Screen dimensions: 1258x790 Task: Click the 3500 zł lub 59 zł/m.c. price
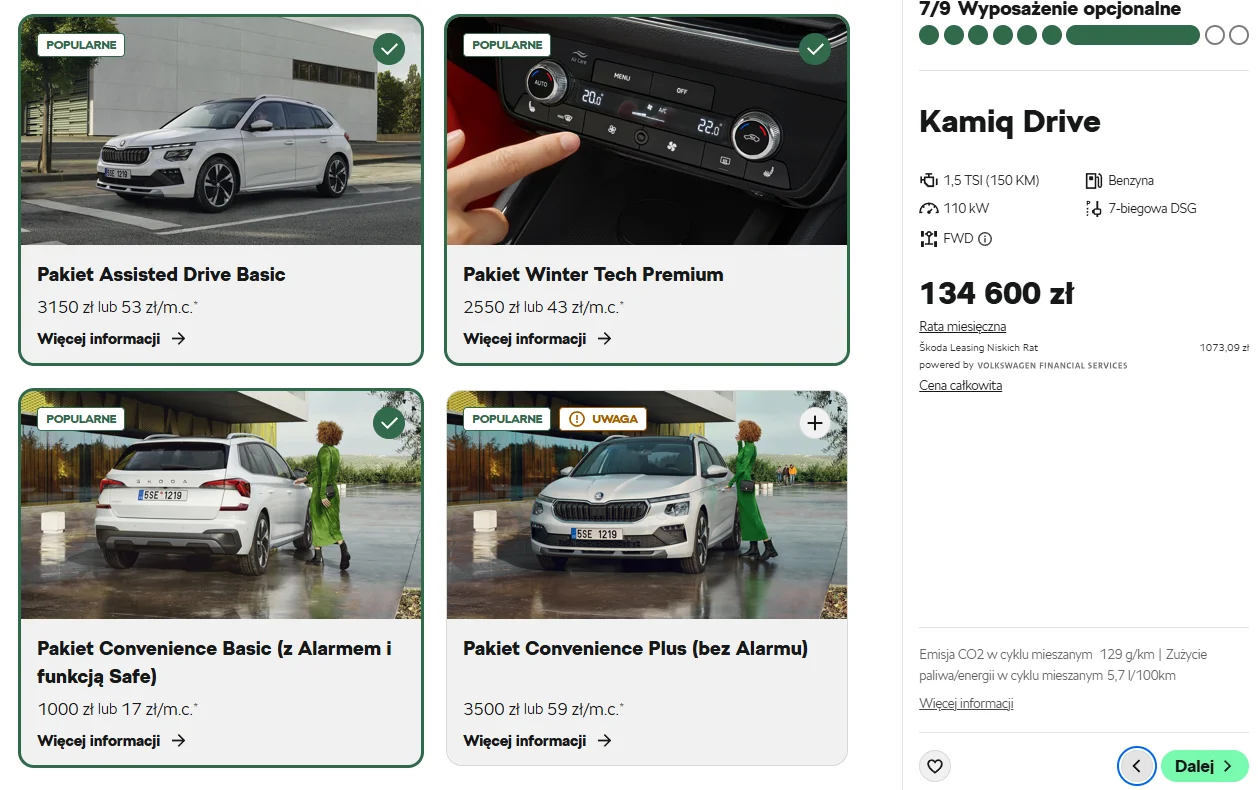tap(543, 709)
